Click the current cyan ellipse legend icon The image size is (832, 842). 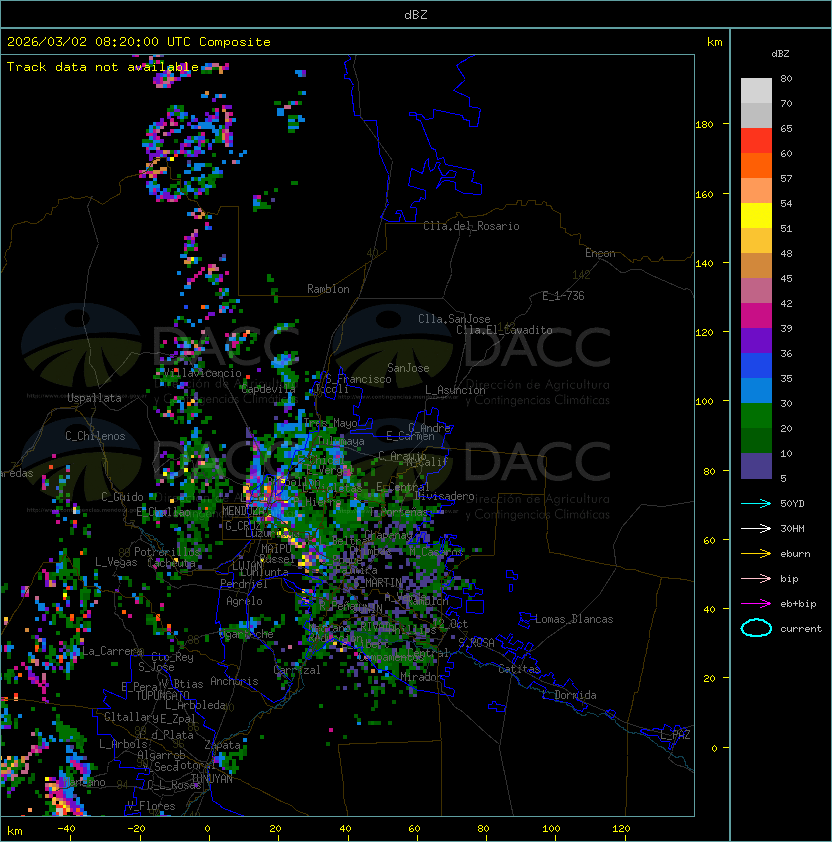(x=756, y=628)
